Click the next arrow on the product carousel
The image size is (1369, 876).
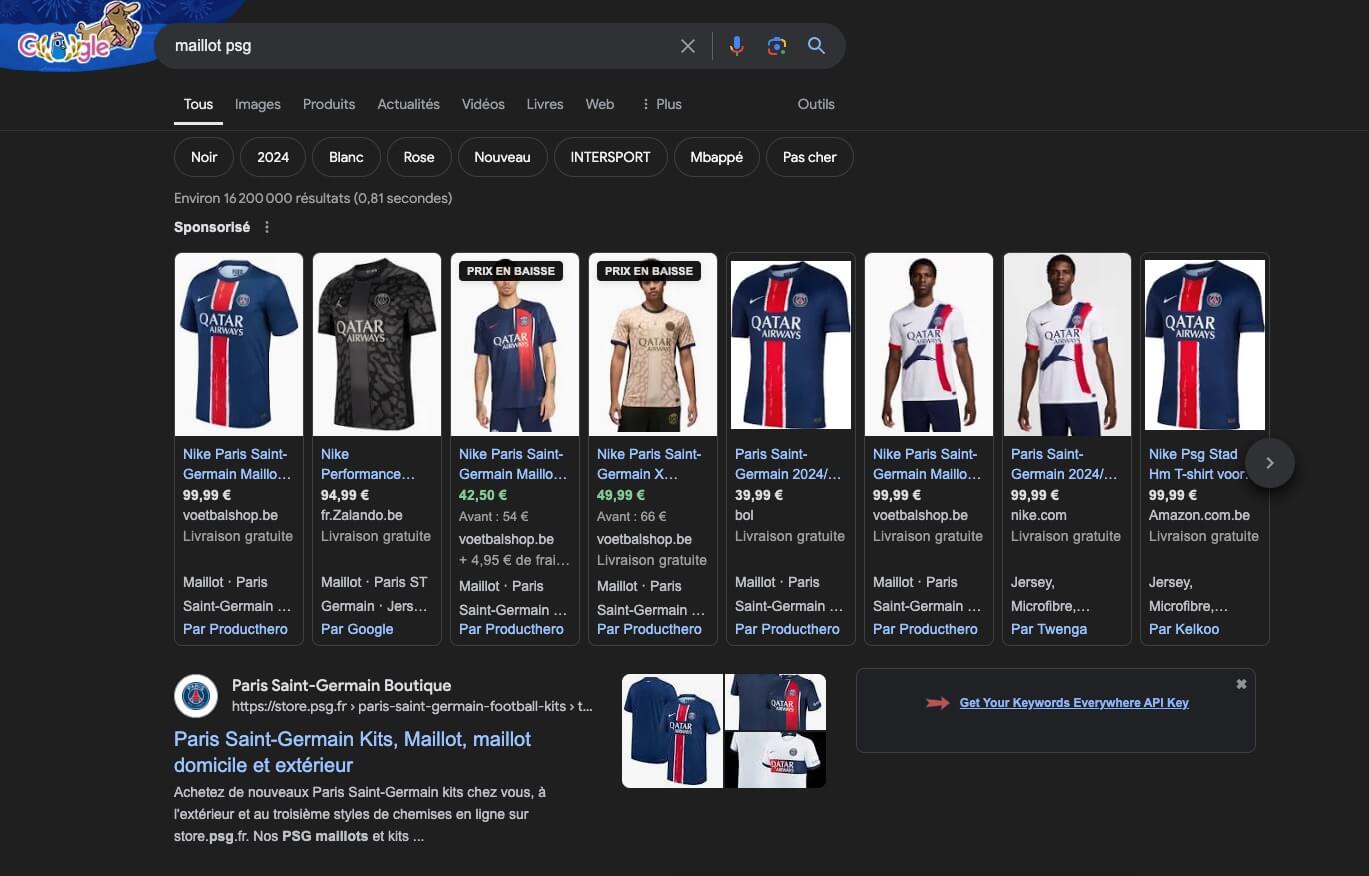pyautogui.click(x=1270, y=463)
